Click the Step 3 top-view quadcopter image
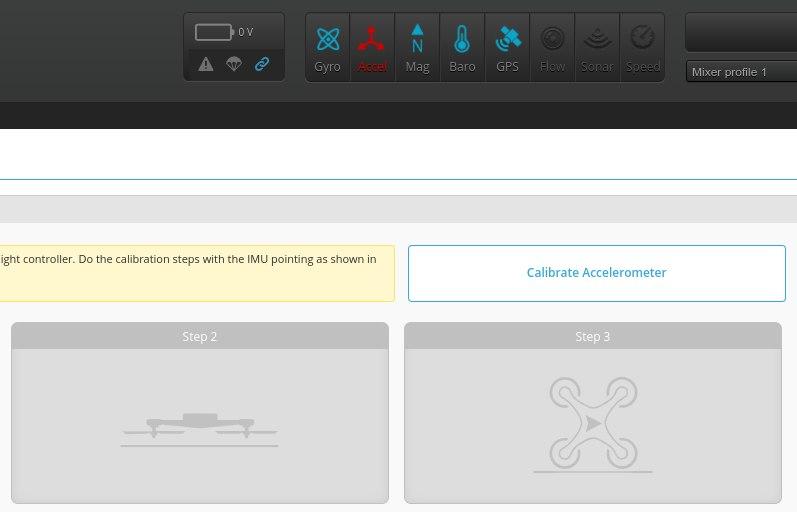This screenshot has height=512, width=797. click(593, 424)
